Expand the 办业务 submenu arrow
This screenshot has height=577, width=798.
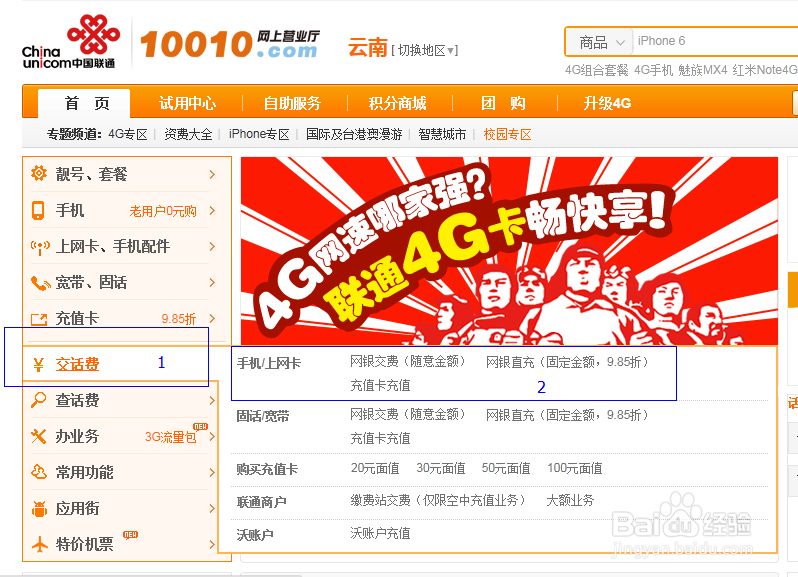coord(212,437)
